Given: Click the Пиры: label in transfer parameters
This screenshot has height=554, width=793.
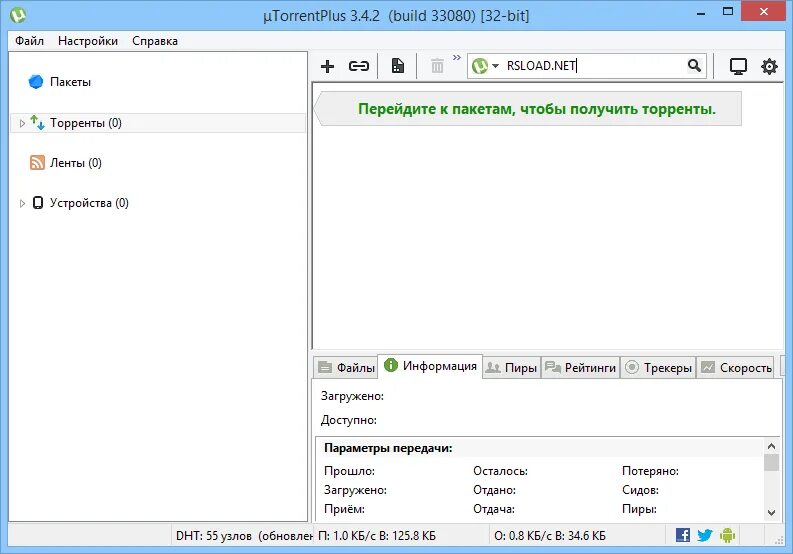Looking at the screenshot, I should (639, 509).
